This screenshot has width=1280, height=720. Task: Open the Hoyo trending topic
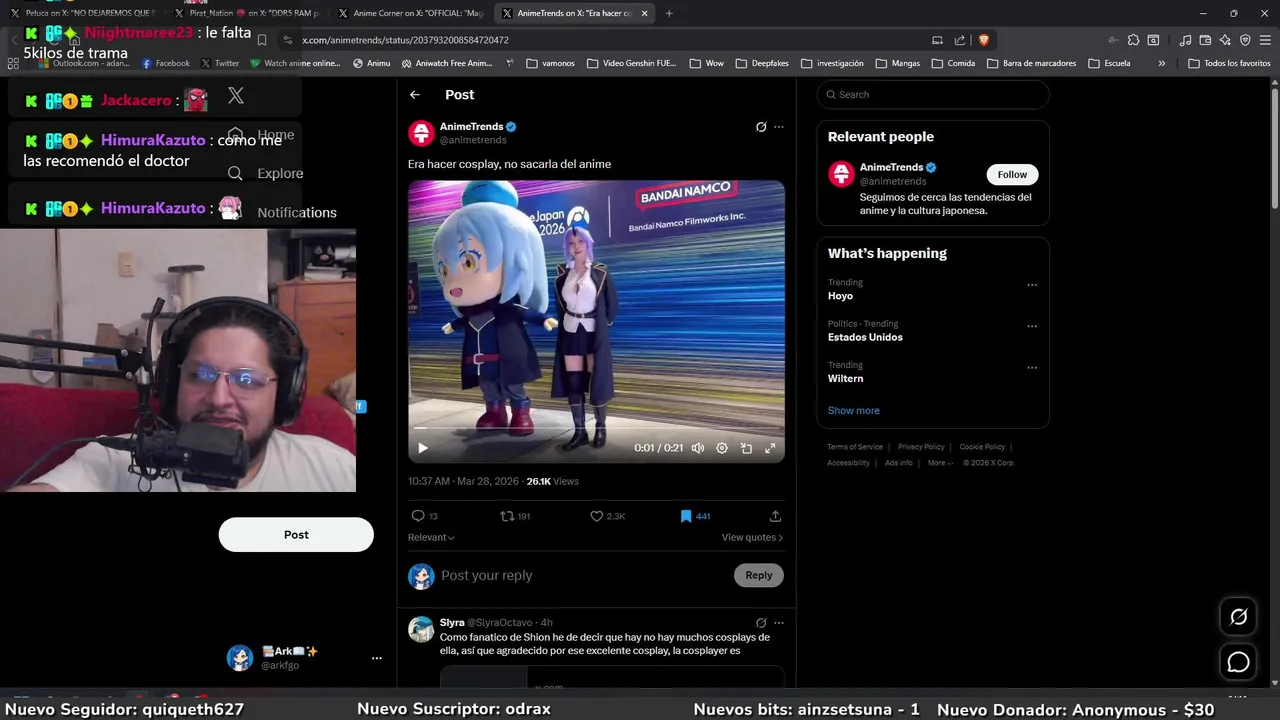(840, 296)
